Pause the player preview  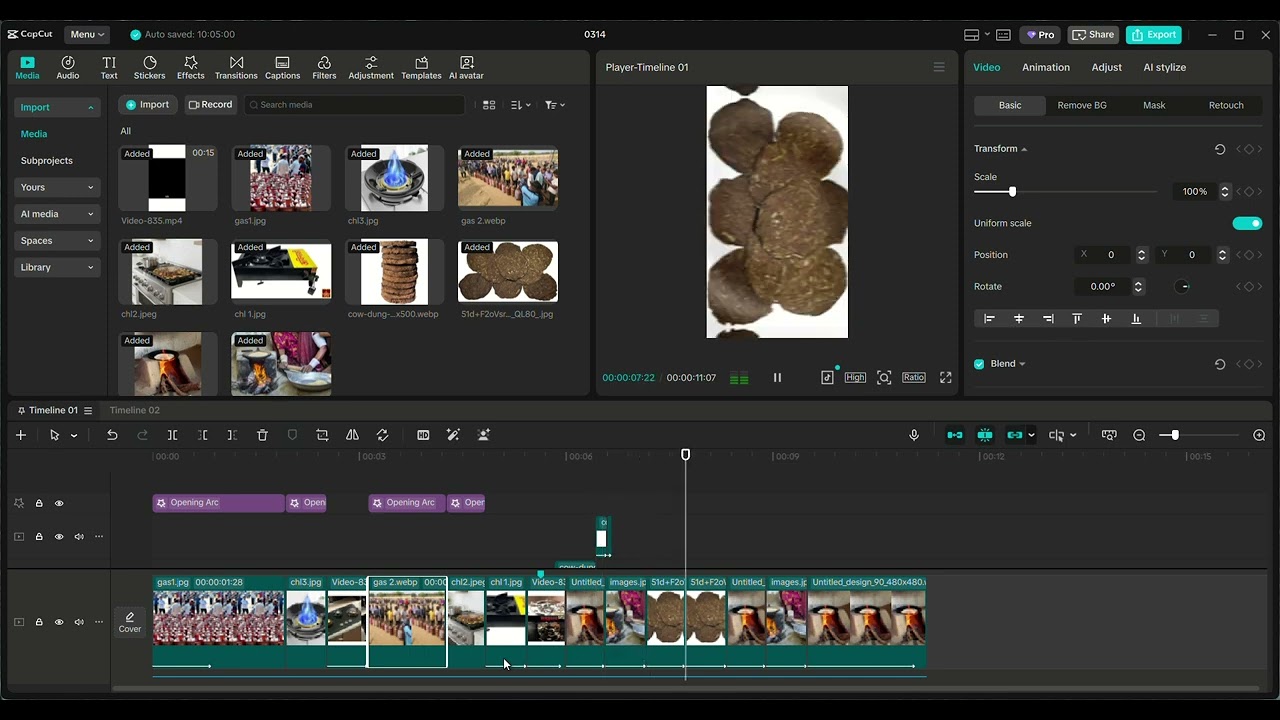tap(777, 377)
